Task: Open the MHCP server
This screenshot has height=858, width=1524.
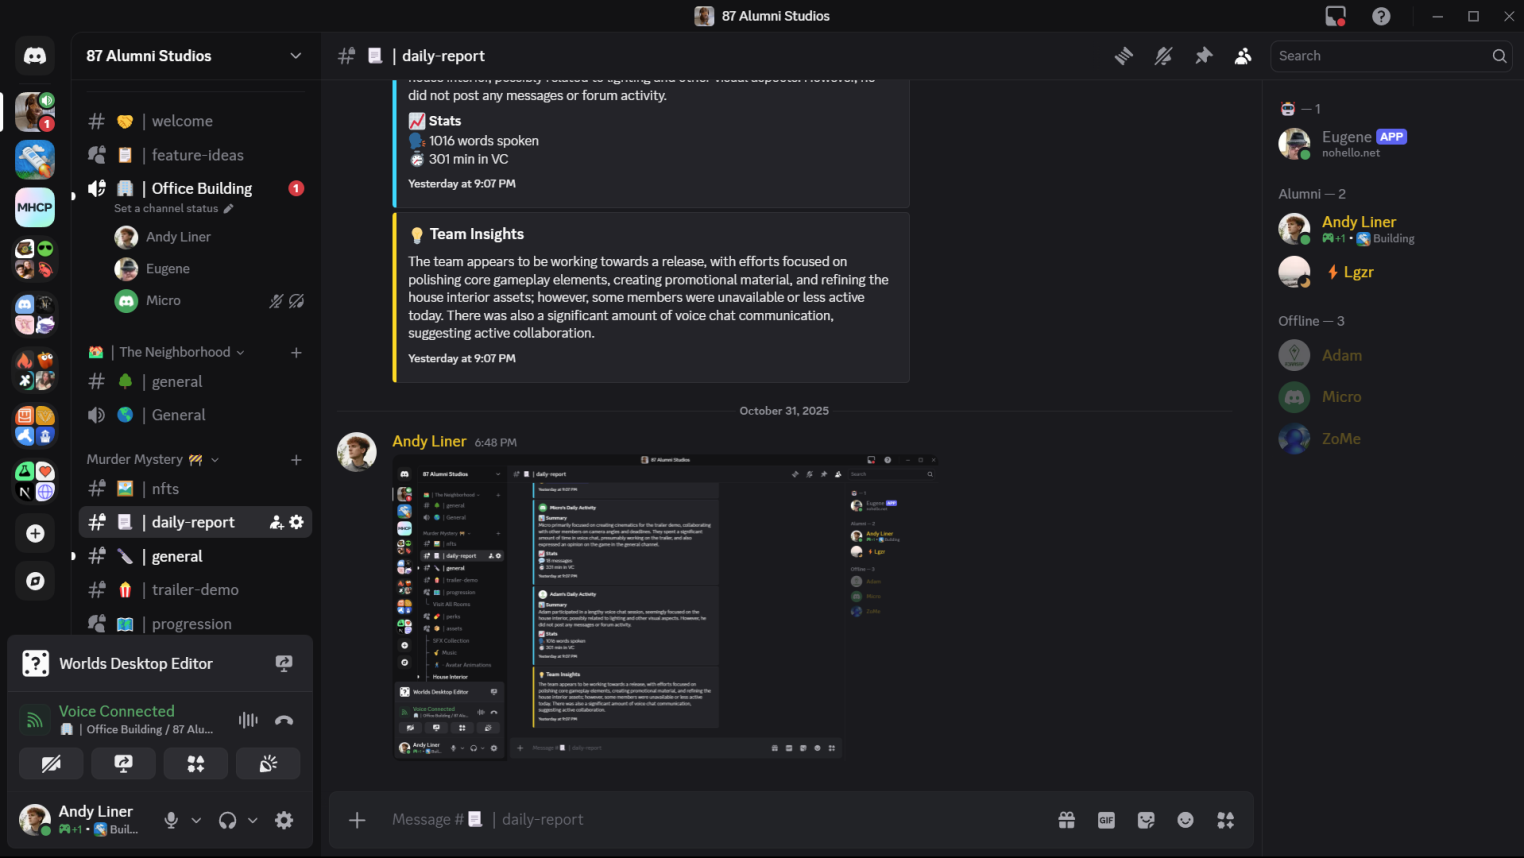Action: [x=35, y=207]
